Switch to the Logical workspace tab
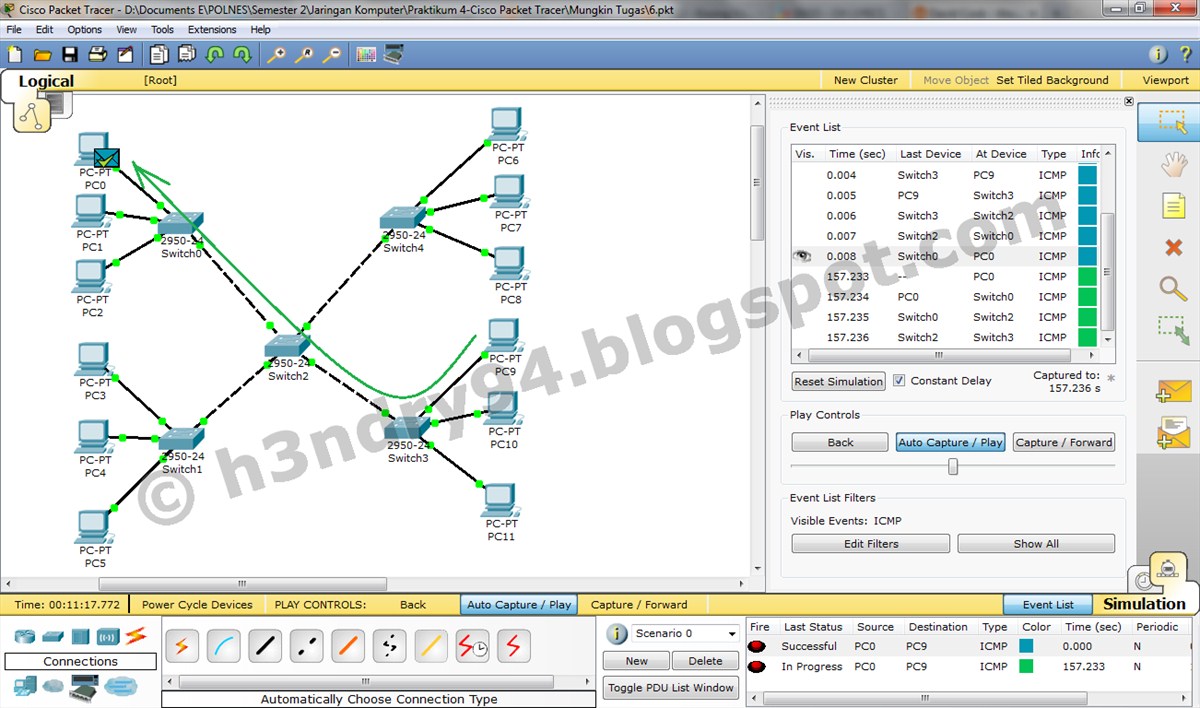 [46, 81]
